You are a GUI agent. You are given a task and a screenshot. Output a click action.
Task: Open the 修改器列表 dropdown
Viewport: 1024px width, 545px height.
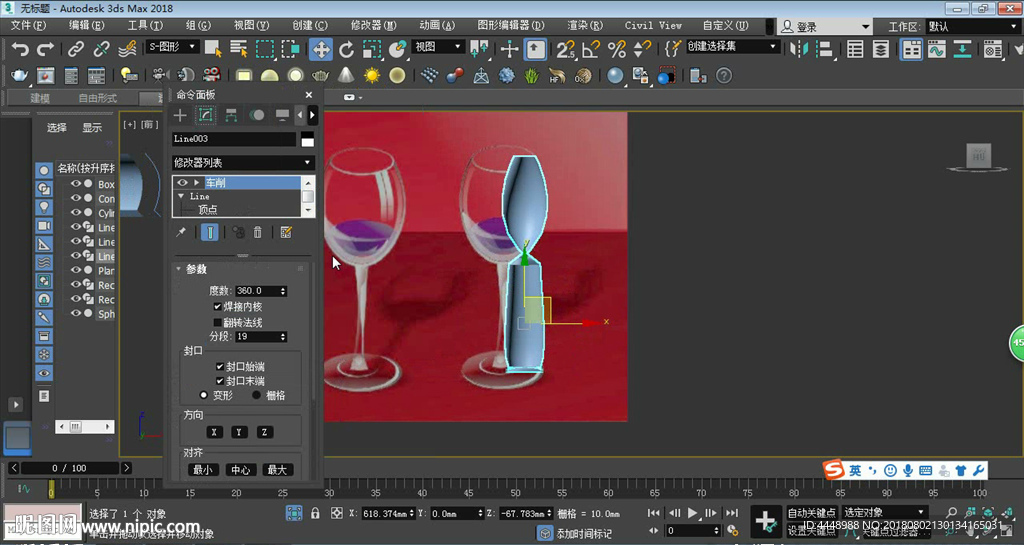(x=243, y=162)
